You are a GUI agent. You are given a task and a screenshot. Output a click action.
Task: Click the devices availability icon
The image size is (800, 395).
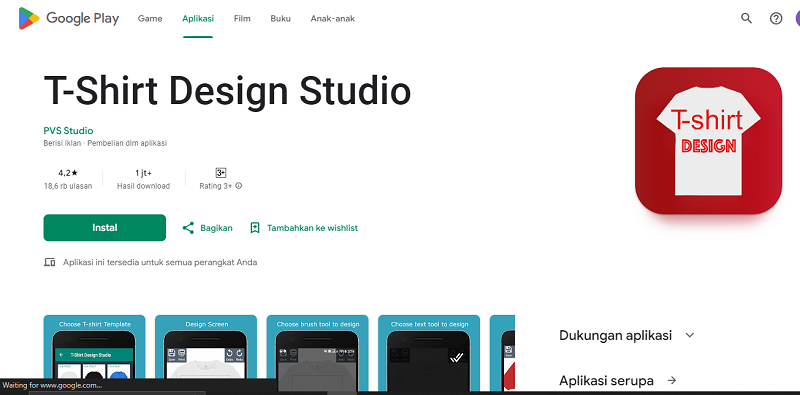[x=49, y=262]
